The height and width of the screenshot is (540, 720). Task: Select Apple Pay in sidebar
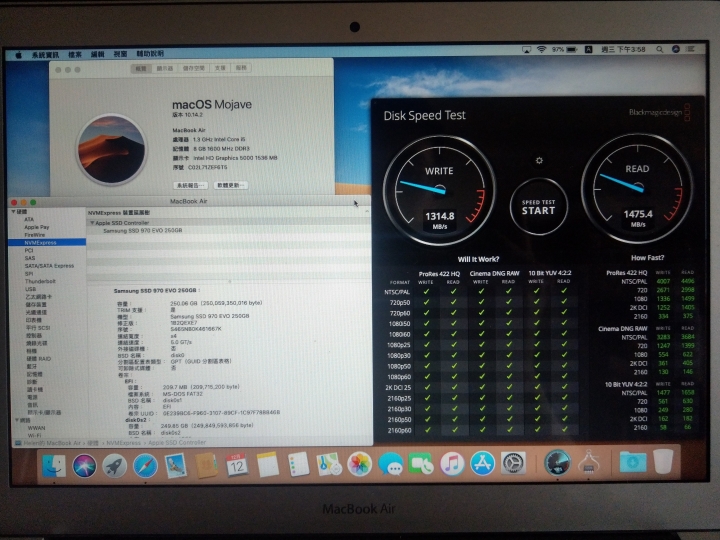click(37, 227)
